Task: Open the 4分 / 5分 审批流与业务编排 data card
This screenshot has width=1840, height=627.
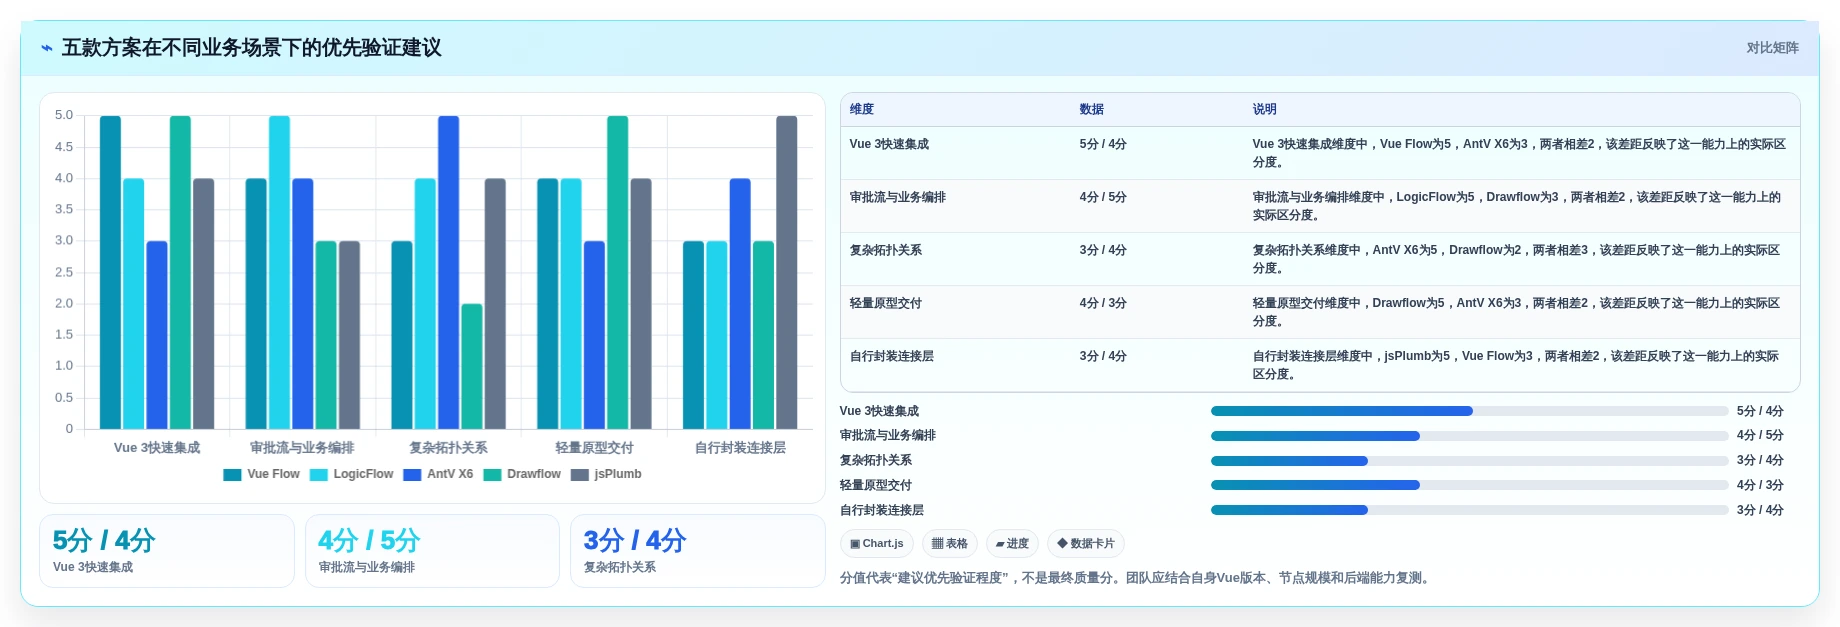Action: click(432, 551)
